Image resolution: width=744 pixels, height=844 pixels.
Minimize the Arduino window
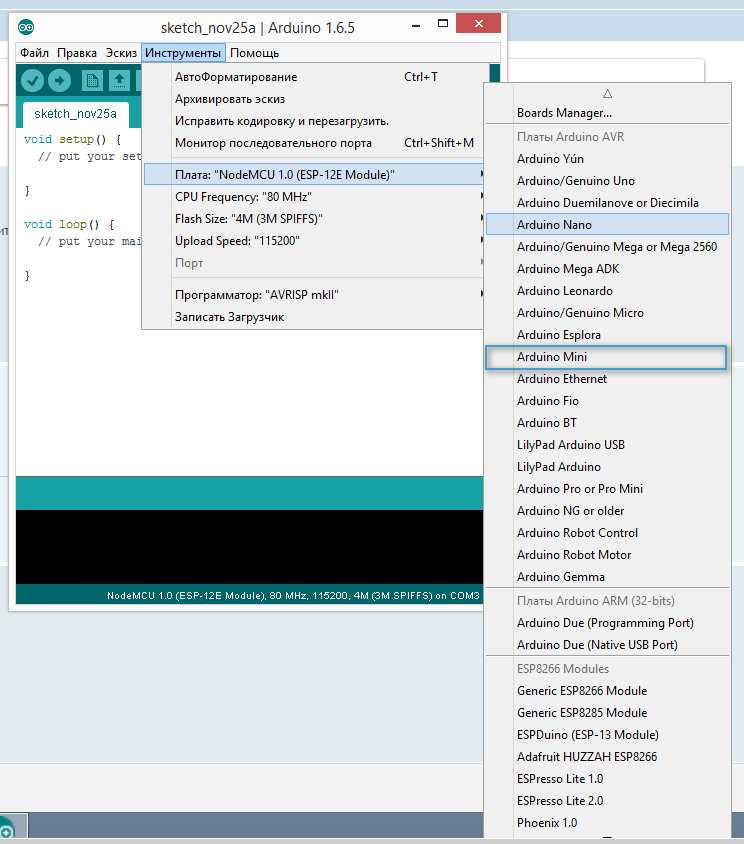click(x=416, y=25)
